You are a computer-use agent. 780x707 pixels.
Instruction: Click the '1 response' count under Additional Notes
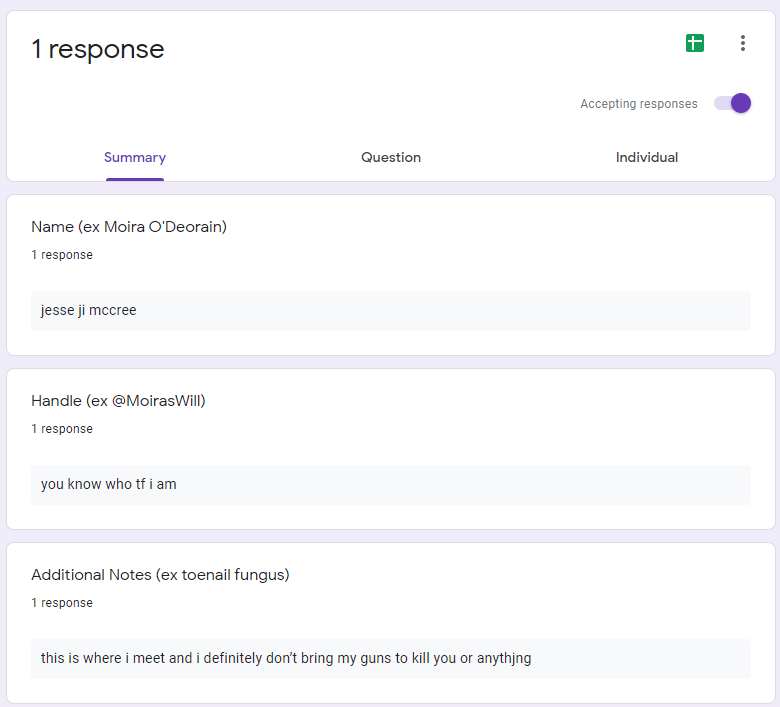[x=62, y=603]
